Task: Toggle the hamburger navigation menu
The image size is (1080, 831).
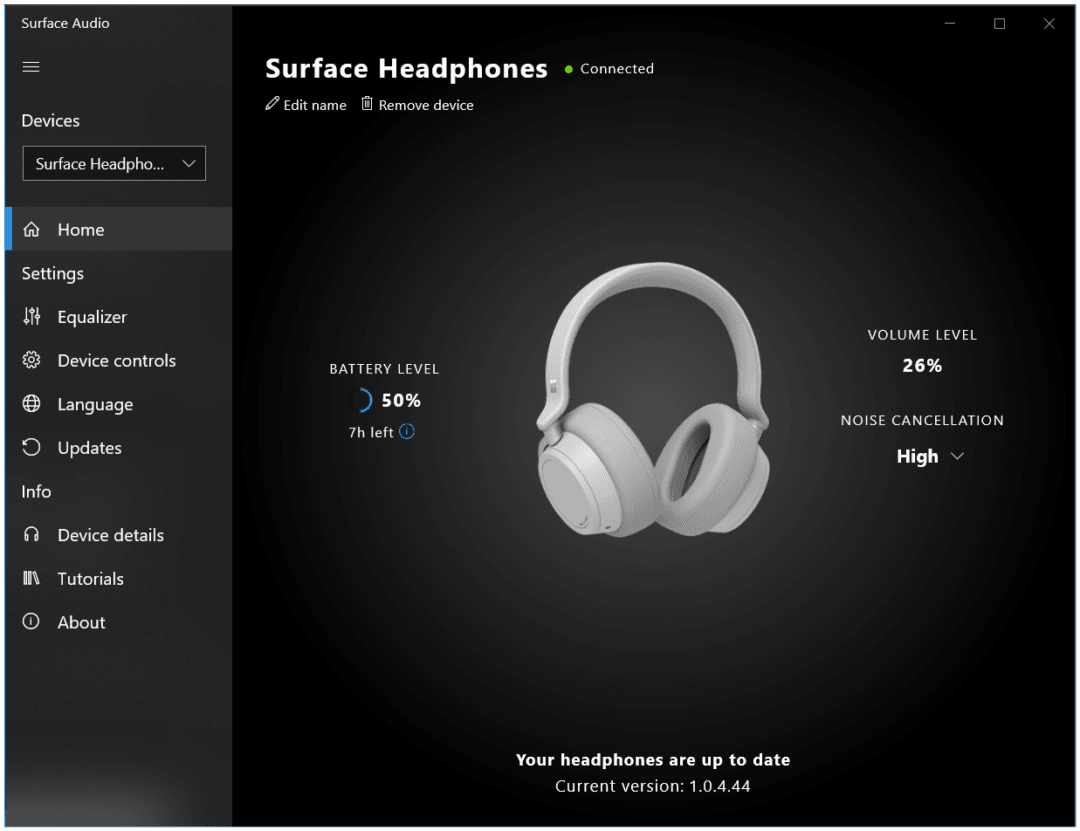Action: (x=30, y=66)
